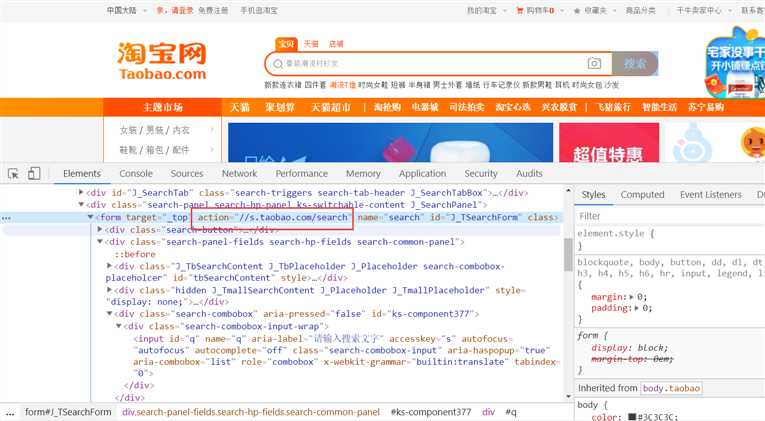
Task: Open the 千牛卖家中心 dropdown
Action: tap(704, 10)
